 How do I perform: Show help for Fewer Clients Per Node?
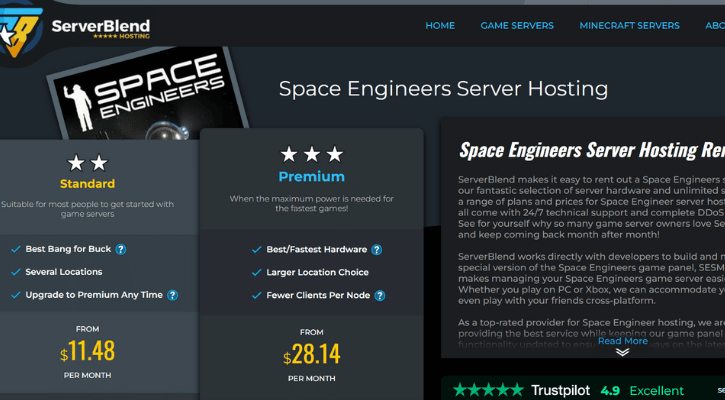click(x=380, y=295)
